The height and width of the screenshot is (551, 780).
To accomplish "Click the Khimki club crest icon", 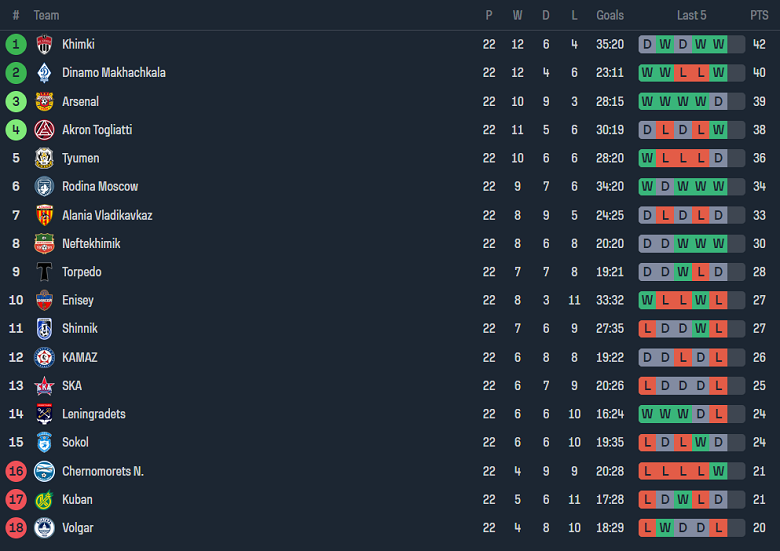I will pos(44,44).
